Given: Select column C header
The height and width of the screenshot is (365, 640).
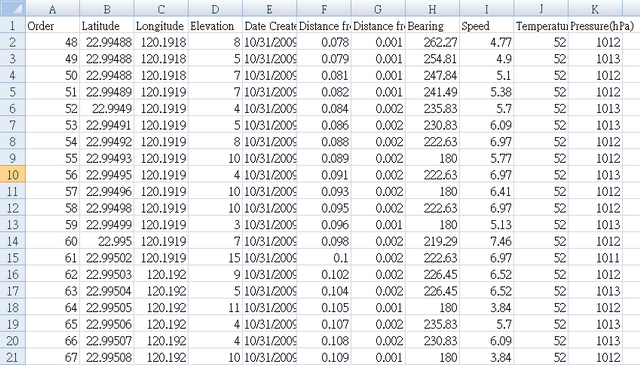Looking at the screenshot, I should click(161, 8).
